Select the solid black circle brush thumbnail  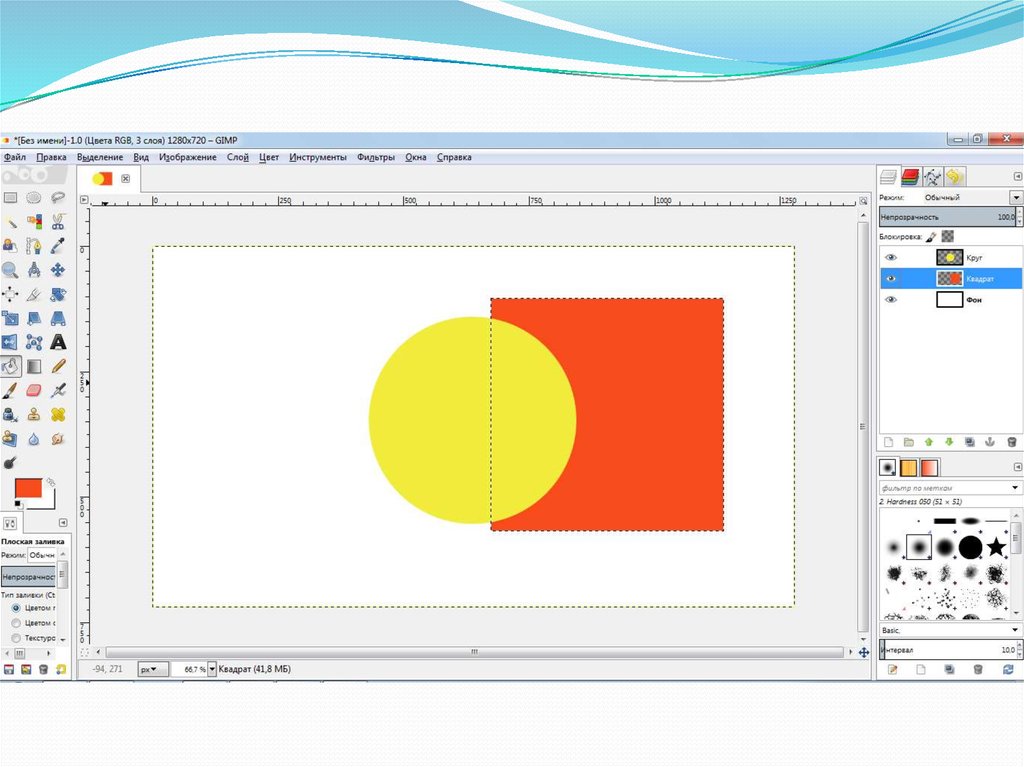pos(970,546)
